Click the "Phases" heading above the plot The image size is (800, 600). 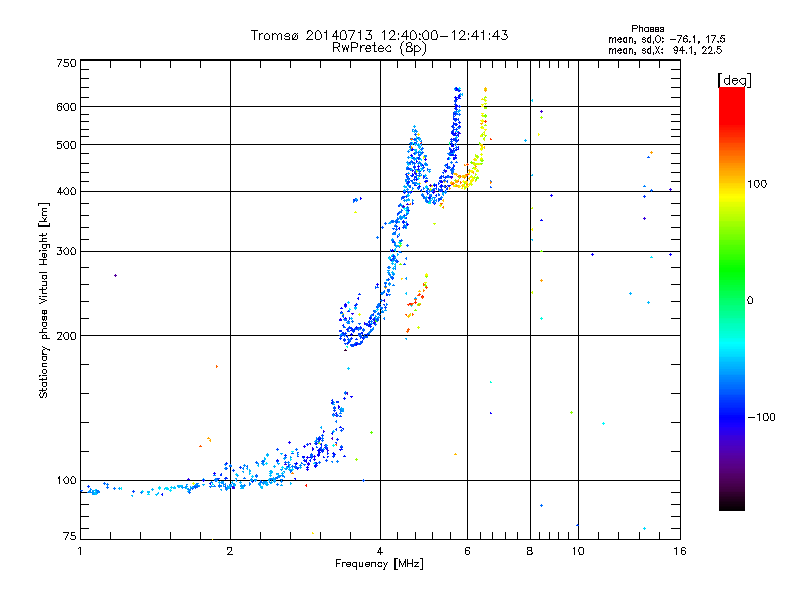[647, 29]
